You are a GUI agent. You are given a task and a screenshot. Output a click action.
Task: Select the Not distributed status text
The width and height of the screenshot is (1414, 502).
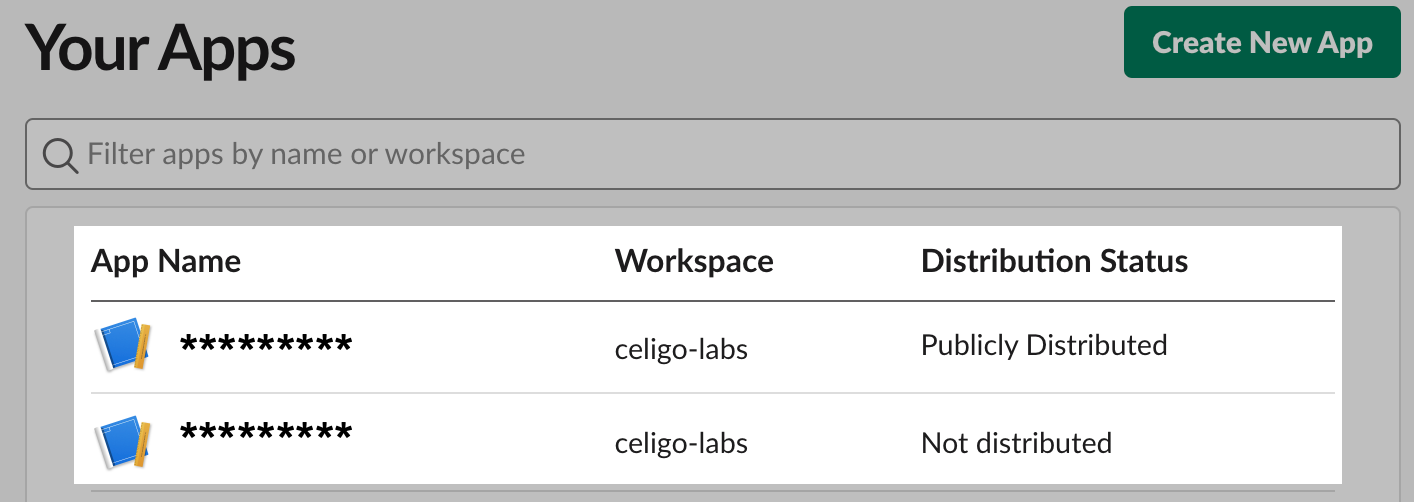(1016, 443)
